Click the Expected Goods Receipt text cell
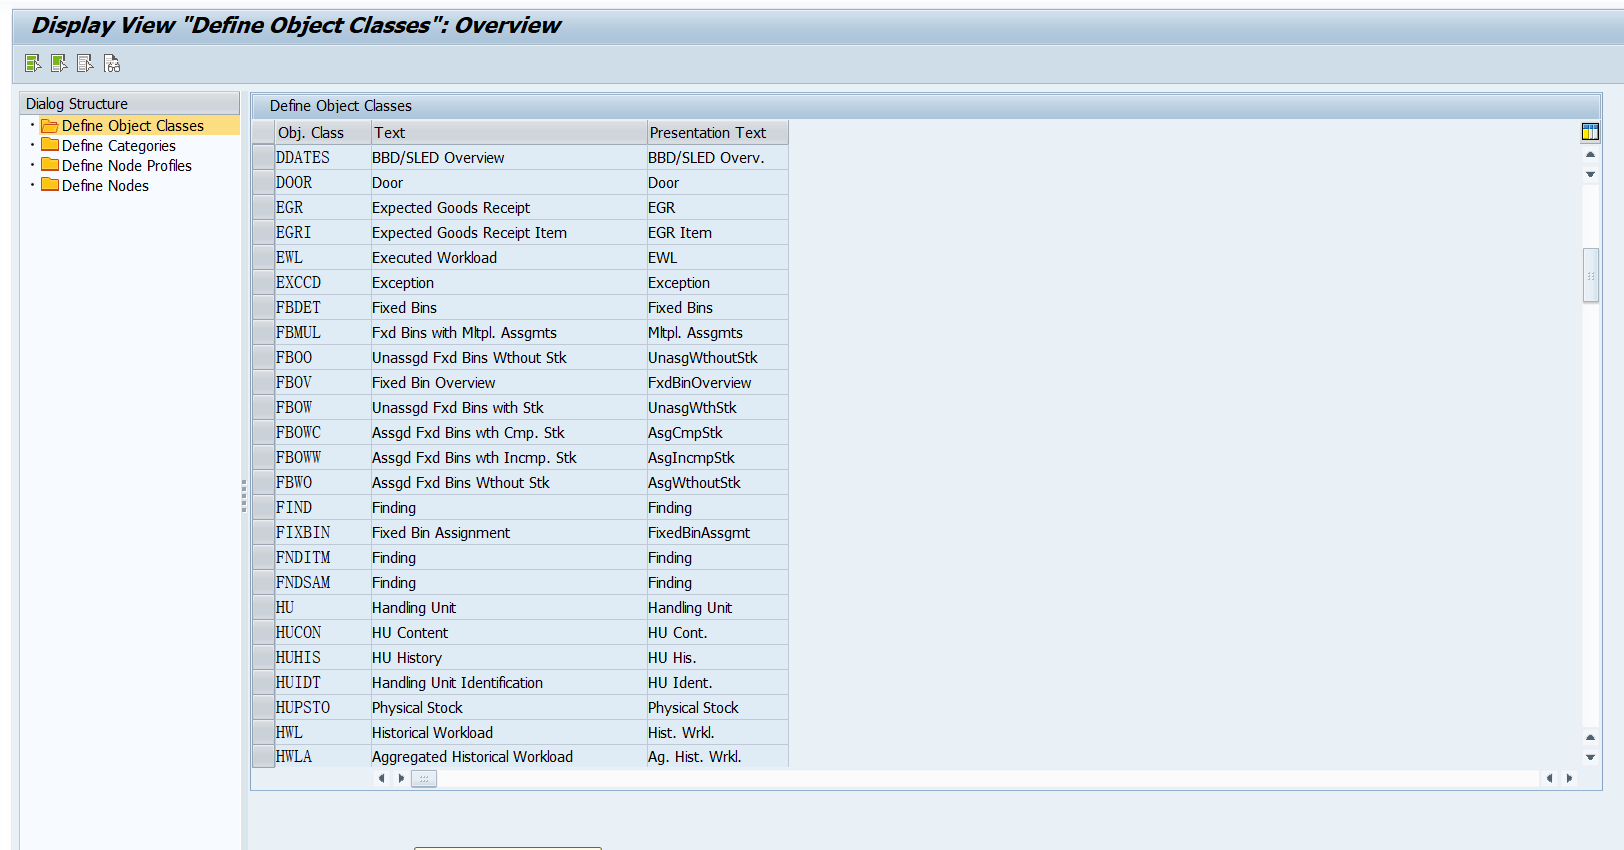Viewport: 1624px width, 850px height. click(x=508, y=207)
